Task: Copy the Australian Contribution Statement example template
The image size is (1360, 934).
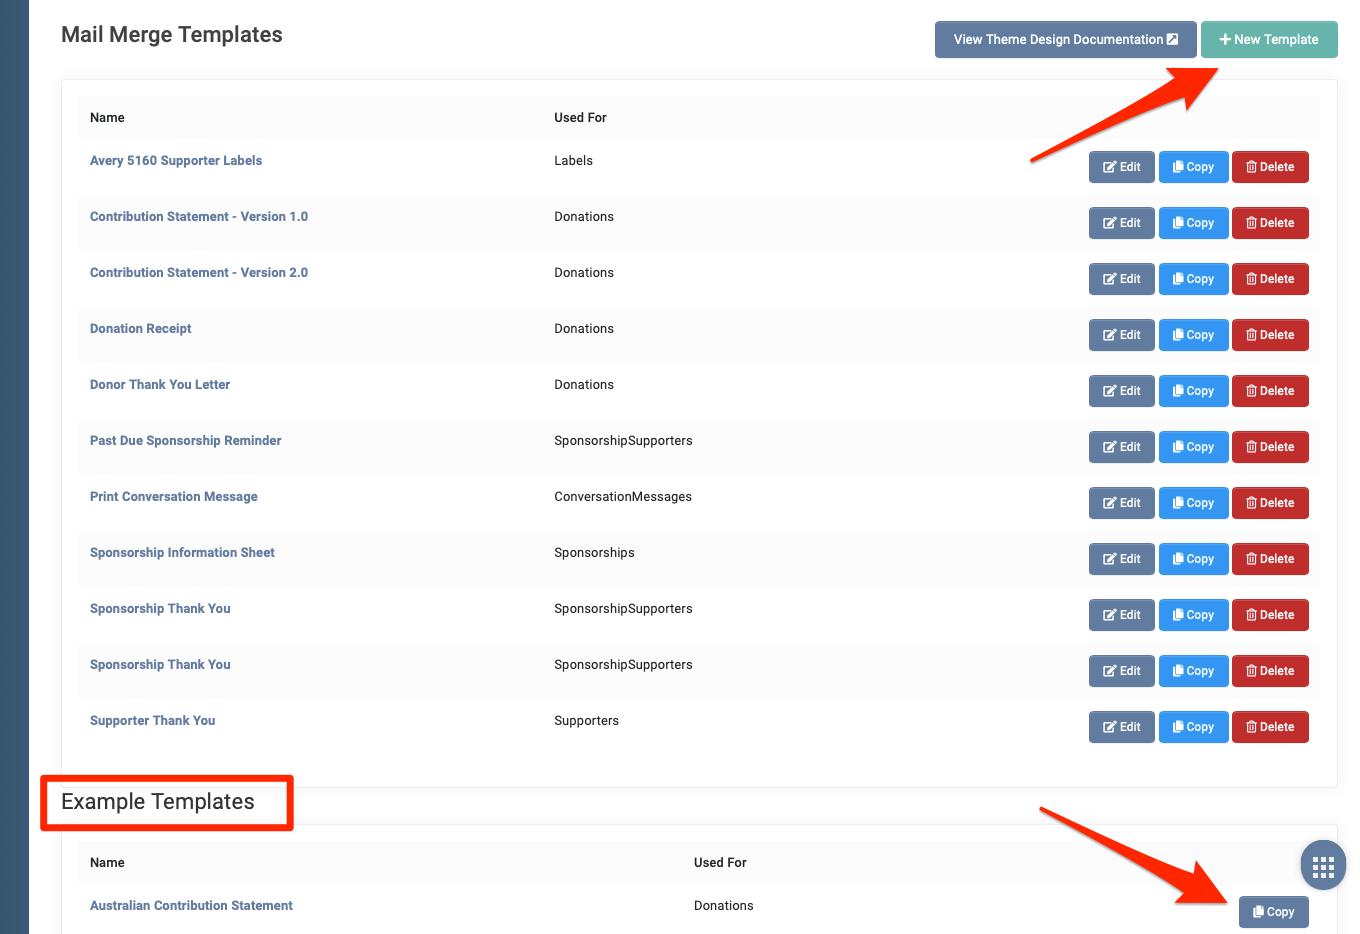Action: coord(1273,911)
